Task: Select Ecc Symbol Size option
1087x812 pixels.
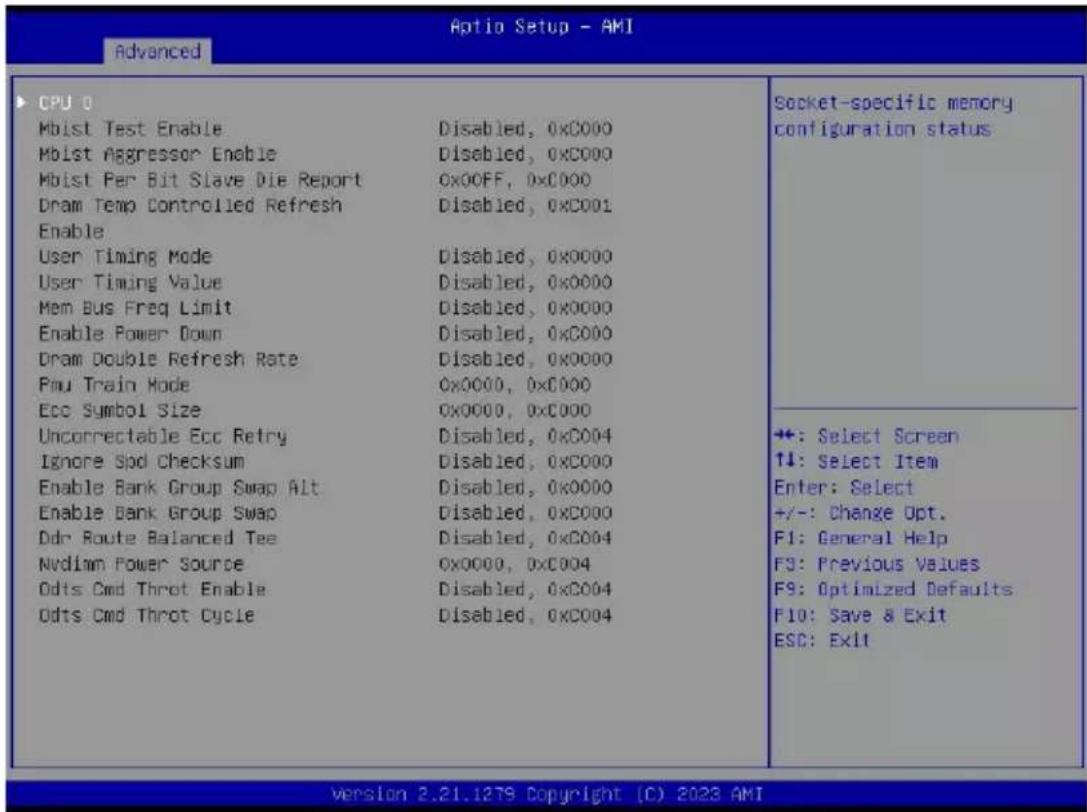Action: pos(120,411)
